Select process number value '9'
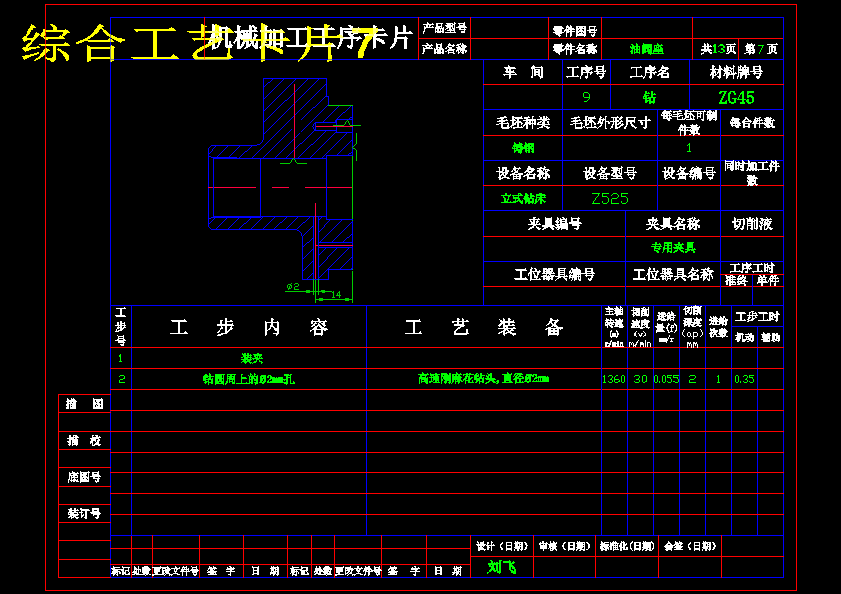 click(586, 97)
